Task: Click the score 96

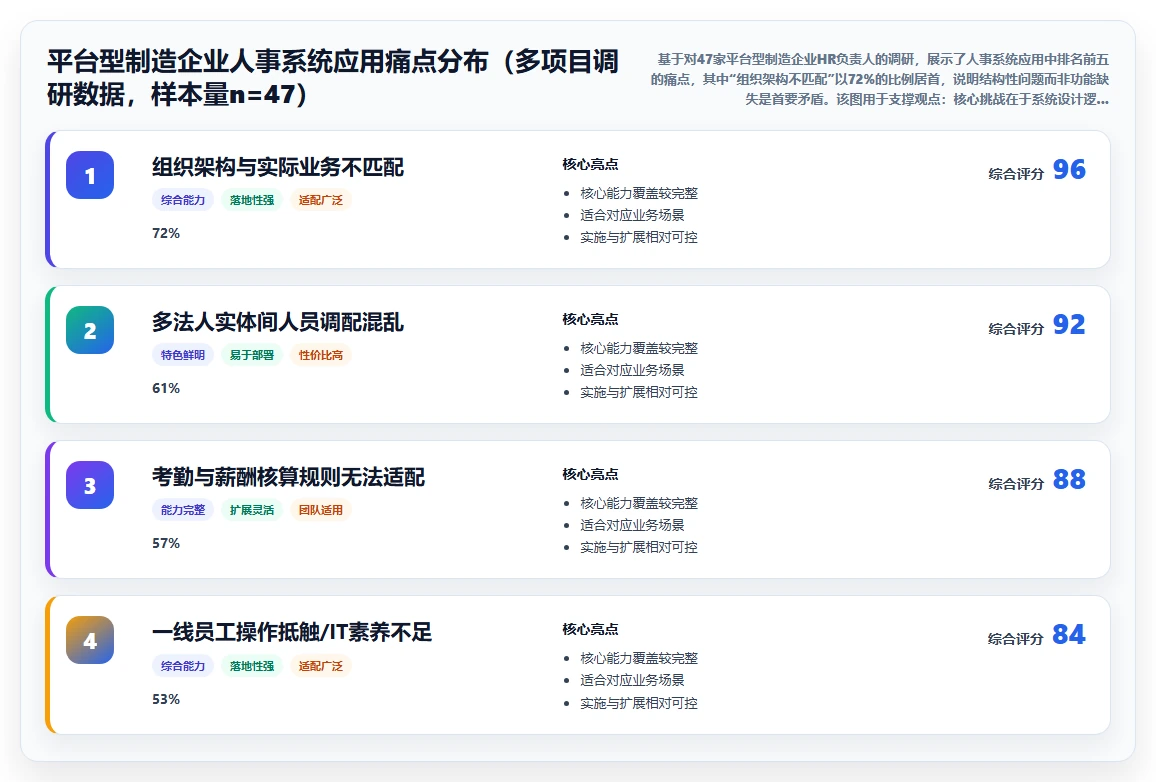Action: coord(1069,170)
